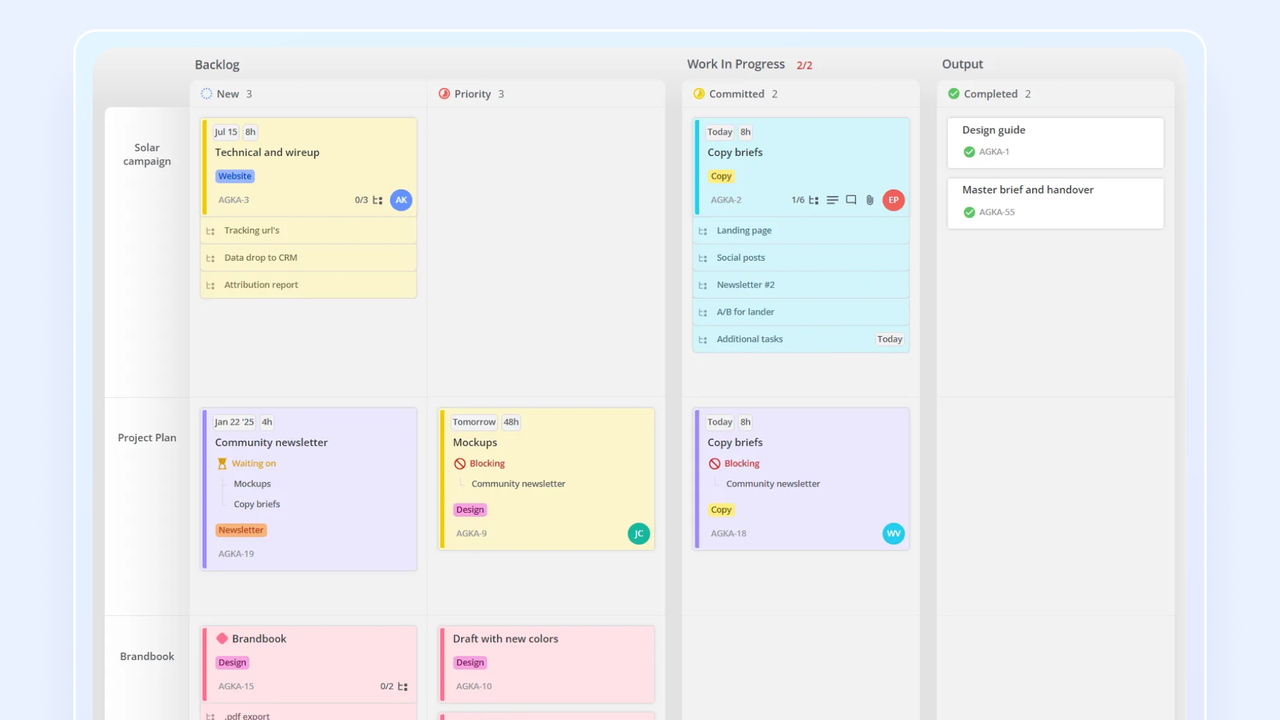
Task: Click 48h estimate badge on Mockups
Action: coord(511,422)
